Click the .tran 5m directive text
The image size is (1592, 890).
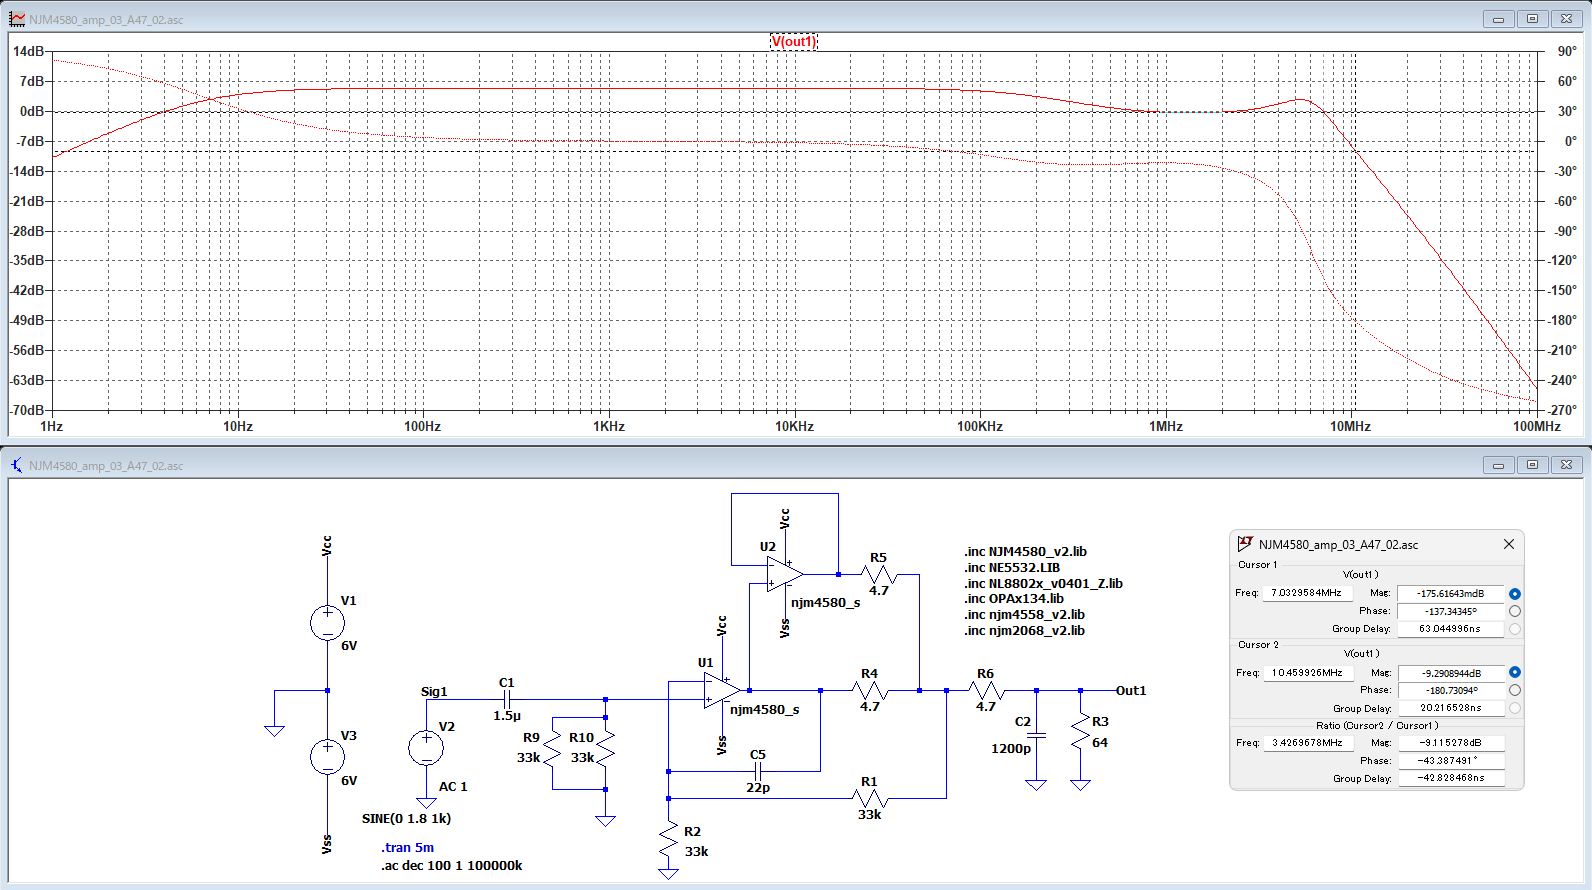coord(407,848)
